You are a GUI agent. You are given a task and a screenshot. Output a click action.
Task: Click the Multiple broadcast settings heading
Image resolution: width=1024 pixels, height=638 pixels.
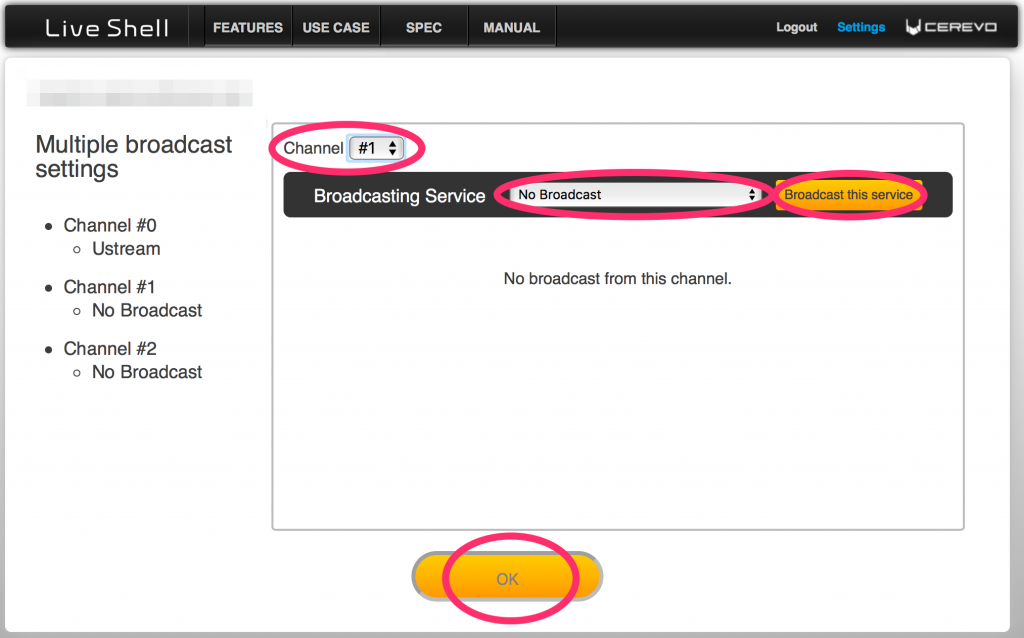pyautogui.click(x=134, y=157)
